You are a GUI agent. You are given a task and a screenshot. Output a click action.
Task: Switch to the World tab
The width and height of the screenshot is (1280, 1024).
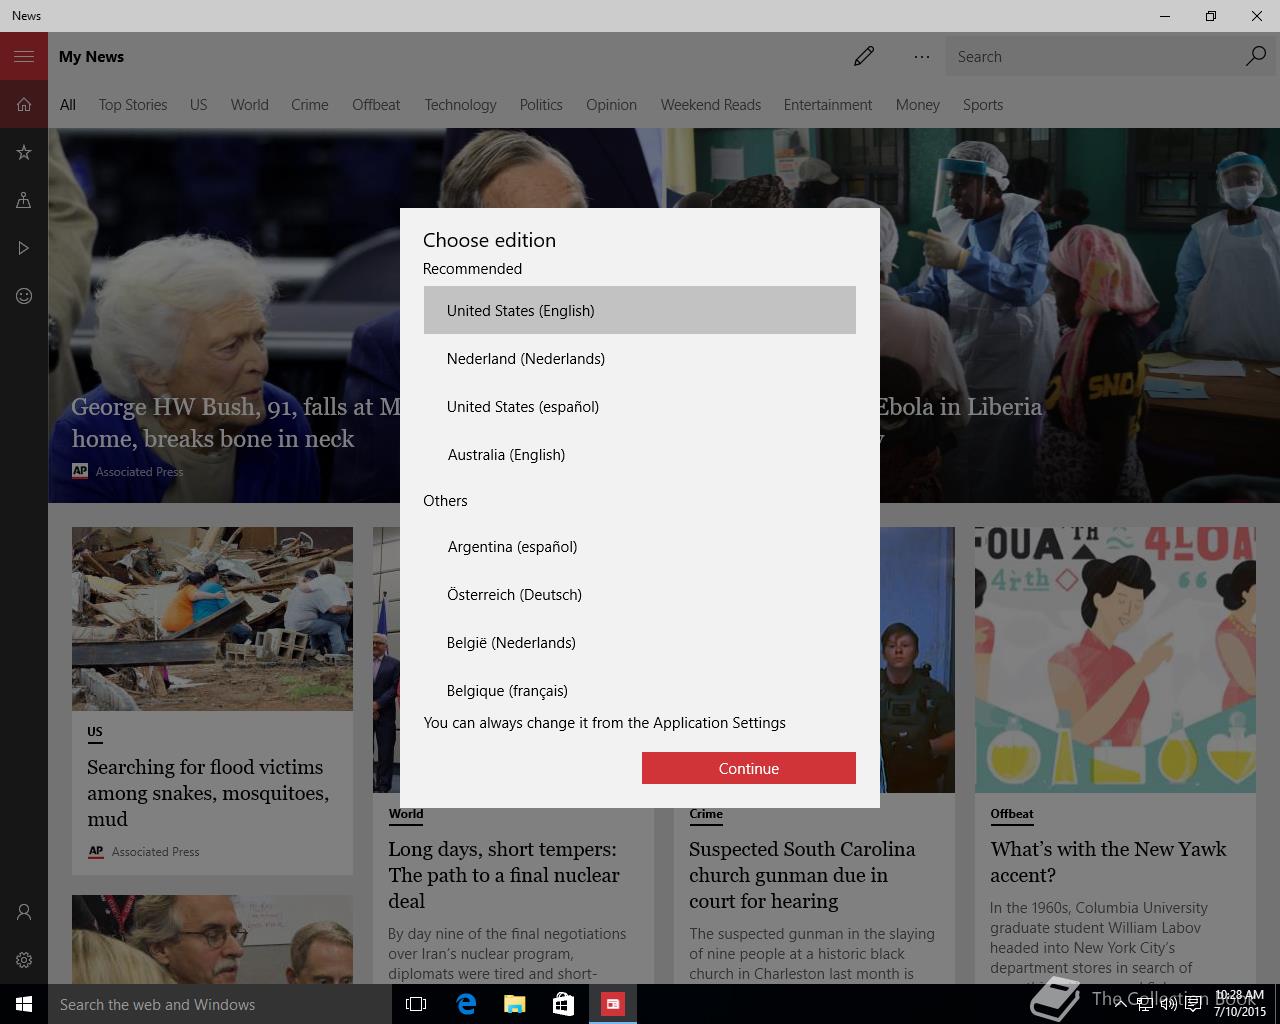coord(249,104)
